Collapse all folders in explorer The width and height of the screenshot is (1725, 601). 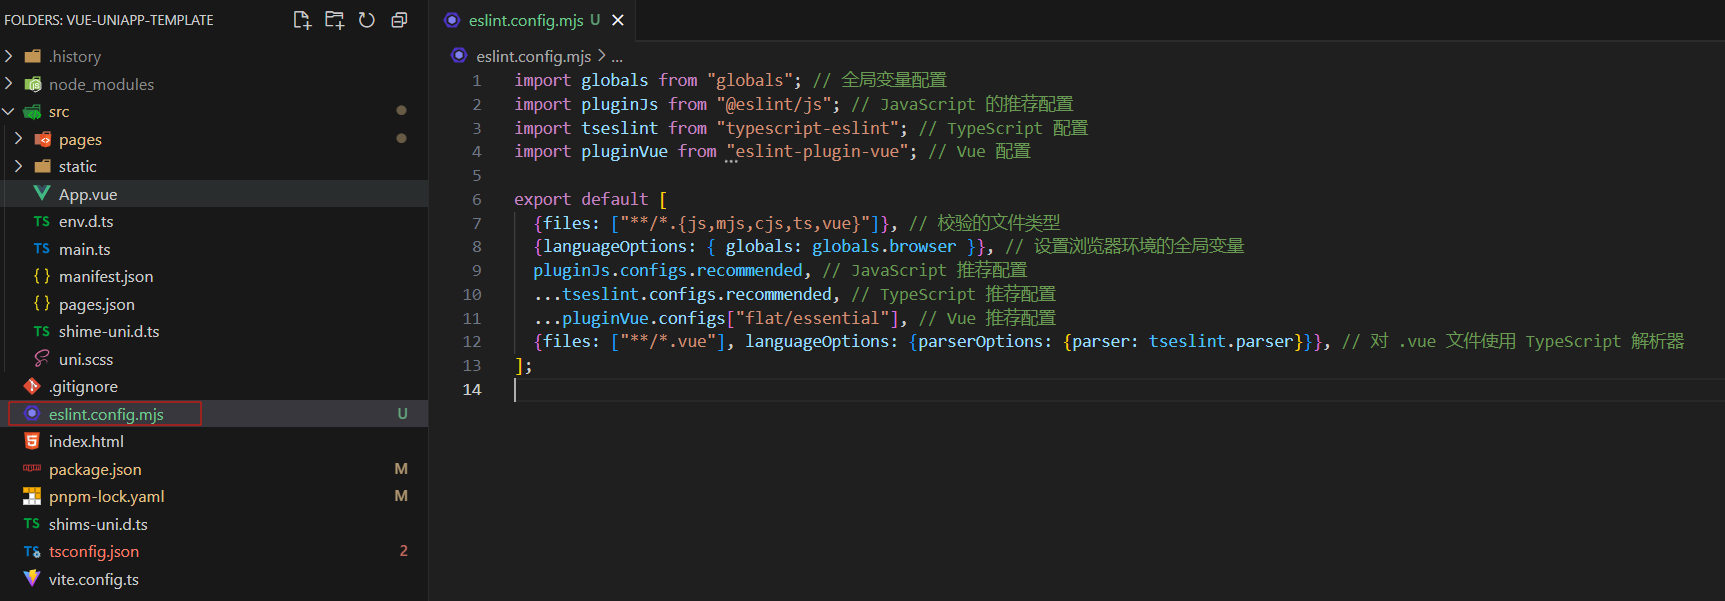[399, 20]
